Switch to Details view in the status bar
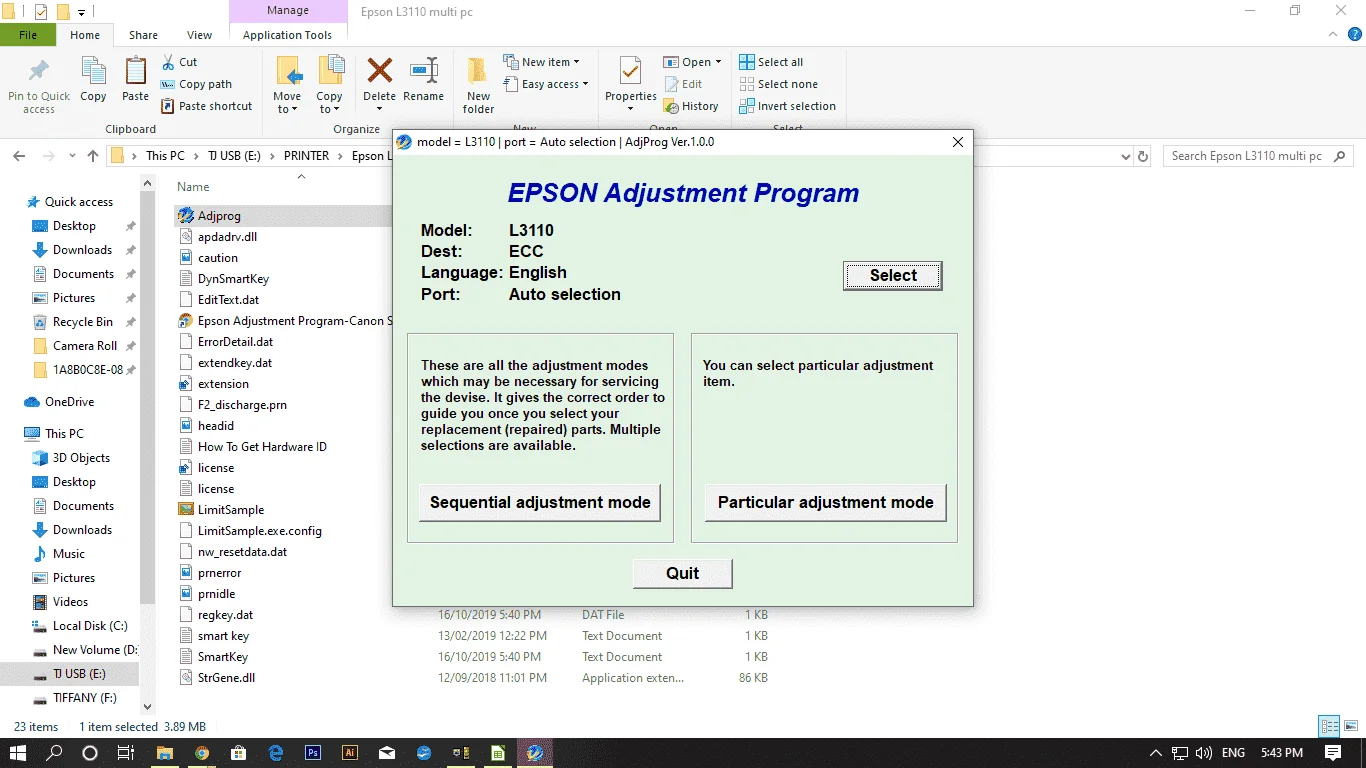 point(1329,727)
